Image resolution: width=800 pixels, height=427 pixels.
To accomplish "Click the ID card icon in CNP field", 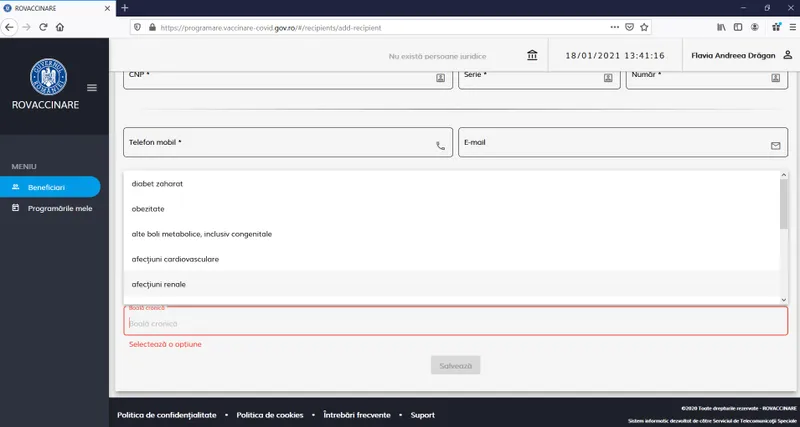I will pyautogui.click(x=440, y=76).
